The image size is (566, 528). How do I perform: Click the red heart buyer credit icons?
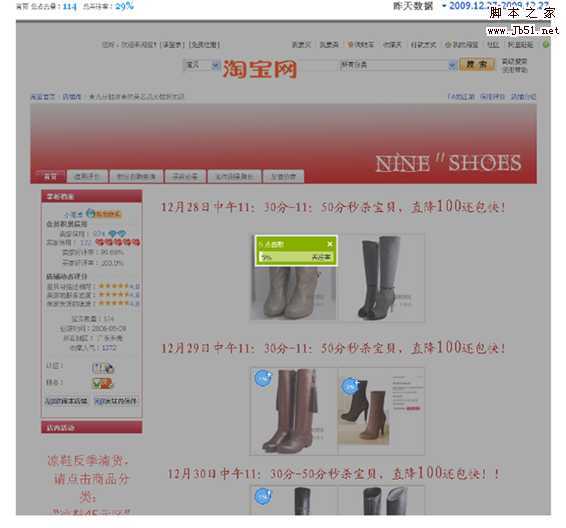click(x=117, y=242)
